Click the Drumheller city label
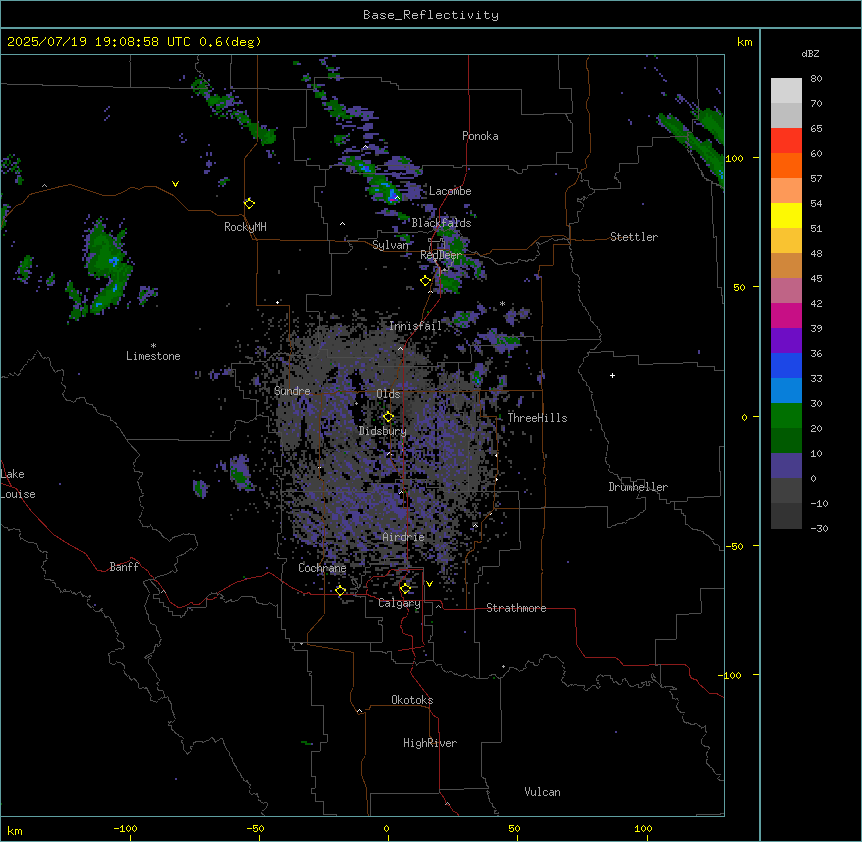 638,487
